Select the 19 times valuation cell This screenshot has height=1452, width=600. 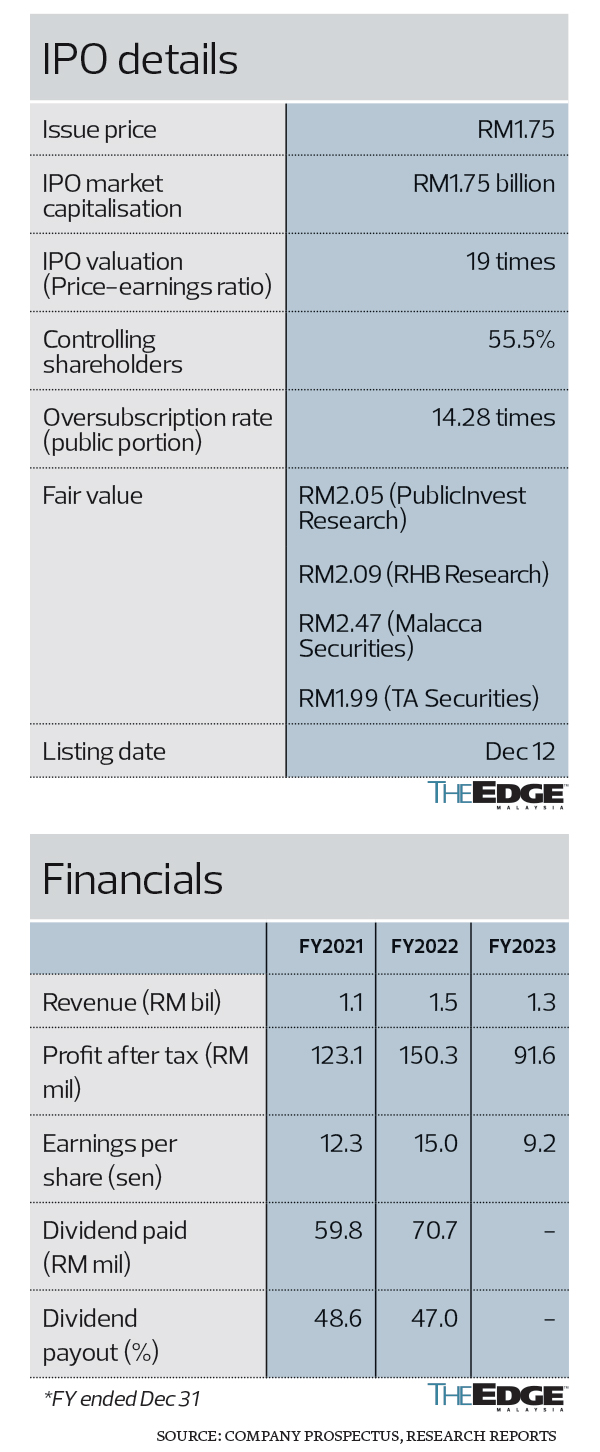511,261
